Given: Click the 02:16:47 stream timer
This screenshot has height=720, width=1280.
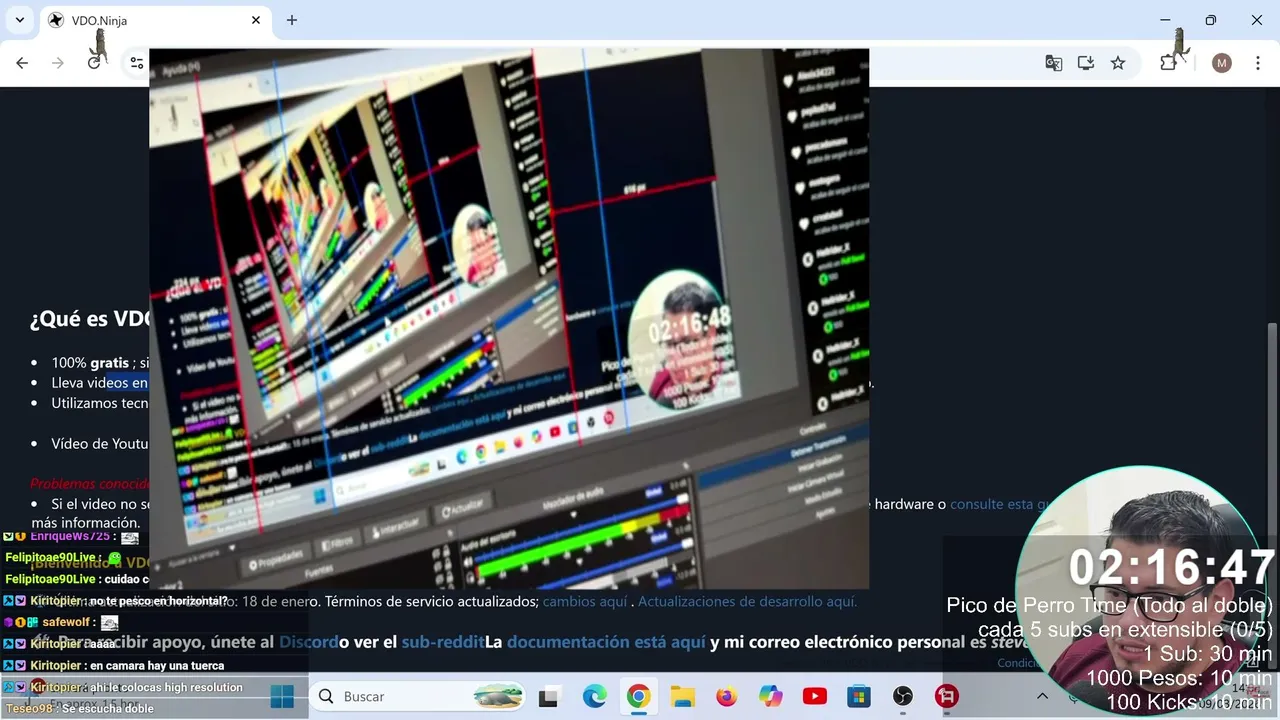Looking at the screenshot, I should [x=1172, y=568].
